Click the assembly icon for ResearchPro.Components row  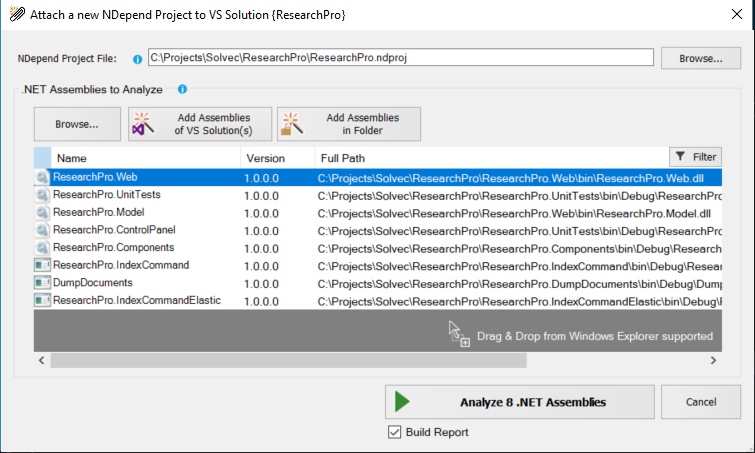pos(42,247)
